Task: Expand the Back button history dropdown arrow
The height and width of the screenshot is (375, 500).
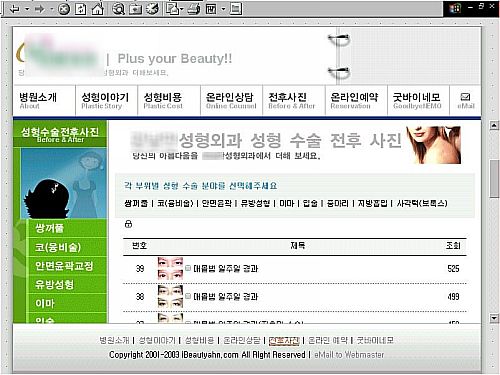Action: [x=27, y=9]
